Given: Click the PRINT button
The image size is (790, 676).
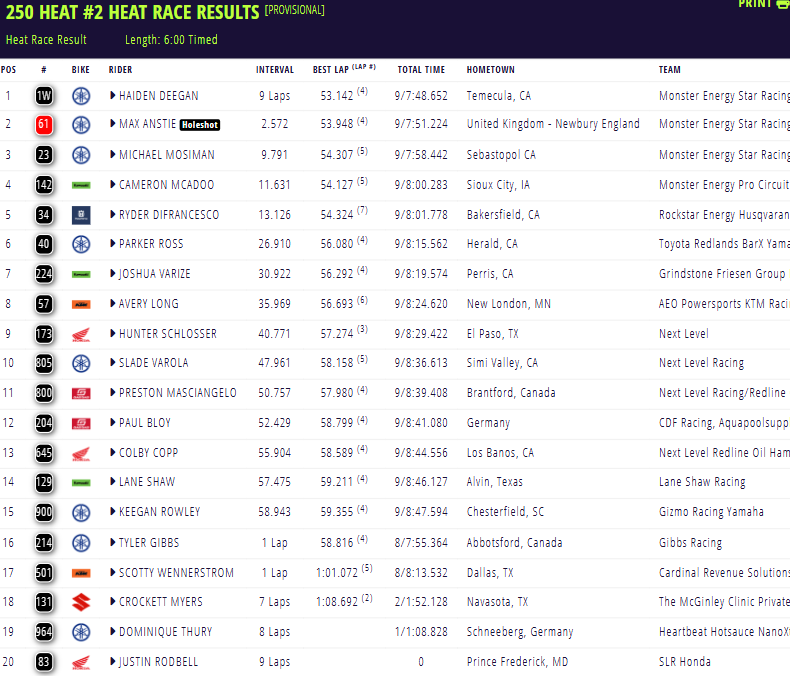Looking at the screenshot, I should click(x=763, y=4).
